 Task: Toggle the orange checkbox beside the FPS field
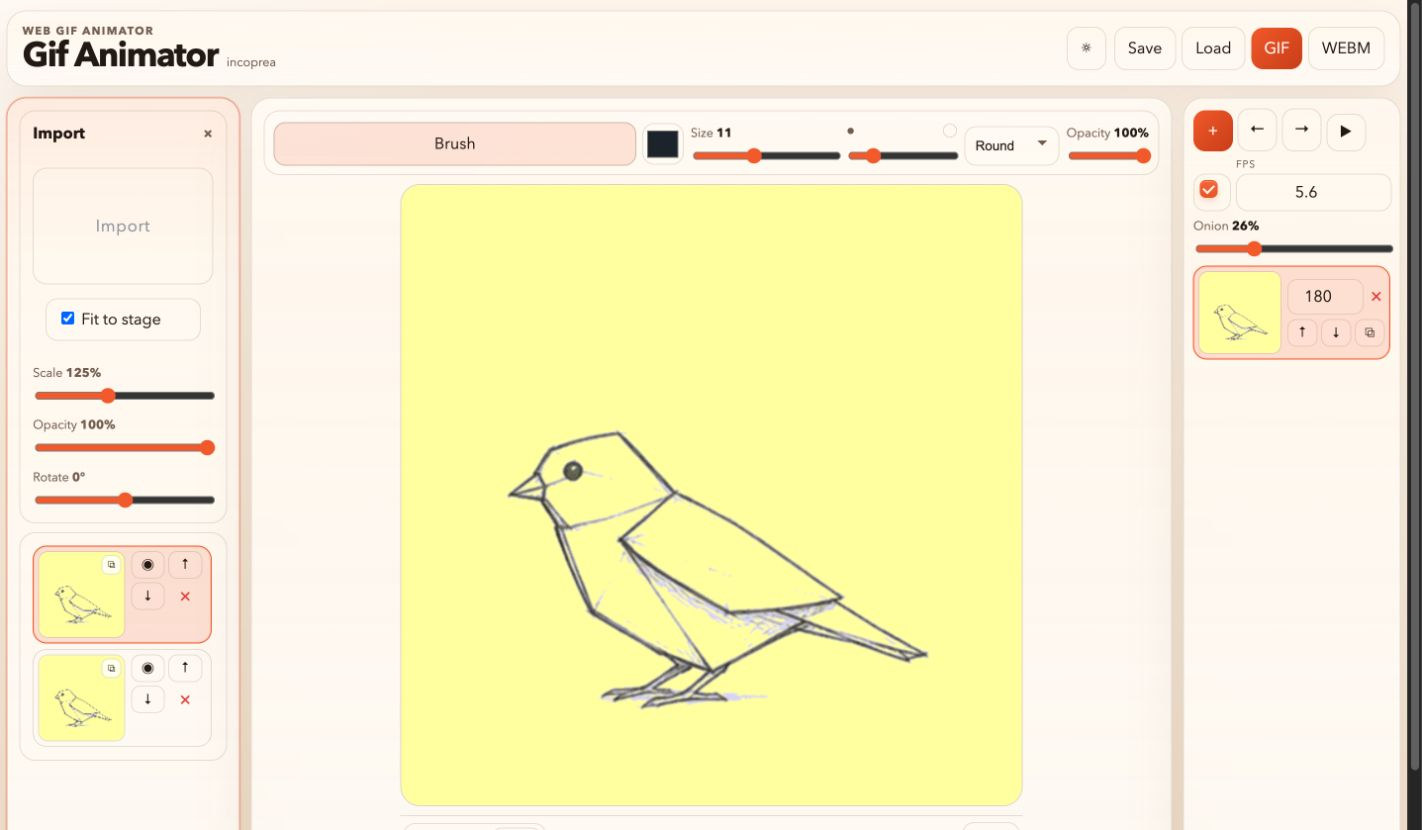pos(1209,190)
